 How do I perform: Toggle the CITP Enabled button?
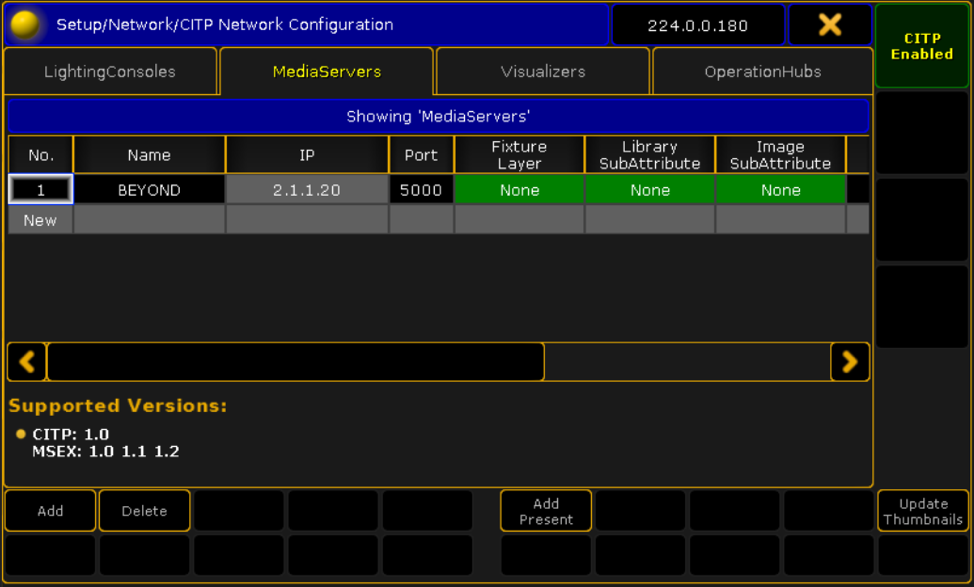pos(922,46)
